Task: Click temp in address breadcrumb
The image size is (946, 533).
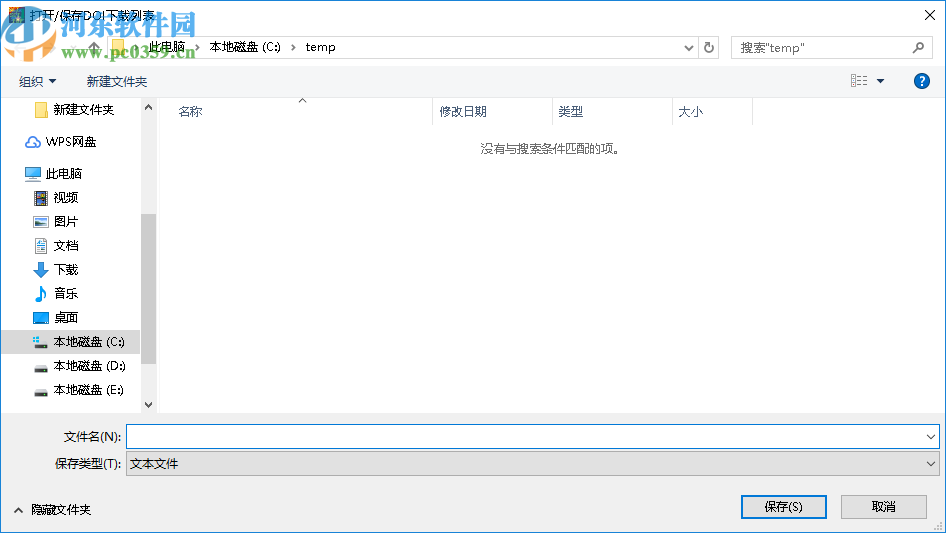Action: [320, 47]
